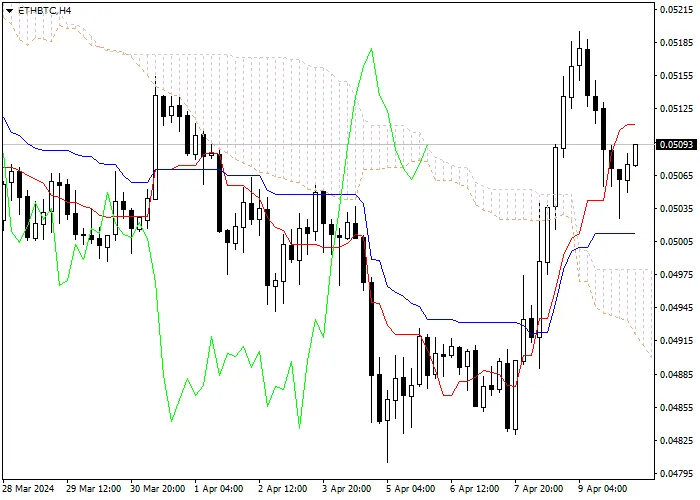This screenshot has width=700, height=500.
Task: Select the 0.05185 price axis label
Action: click(677, 43)
